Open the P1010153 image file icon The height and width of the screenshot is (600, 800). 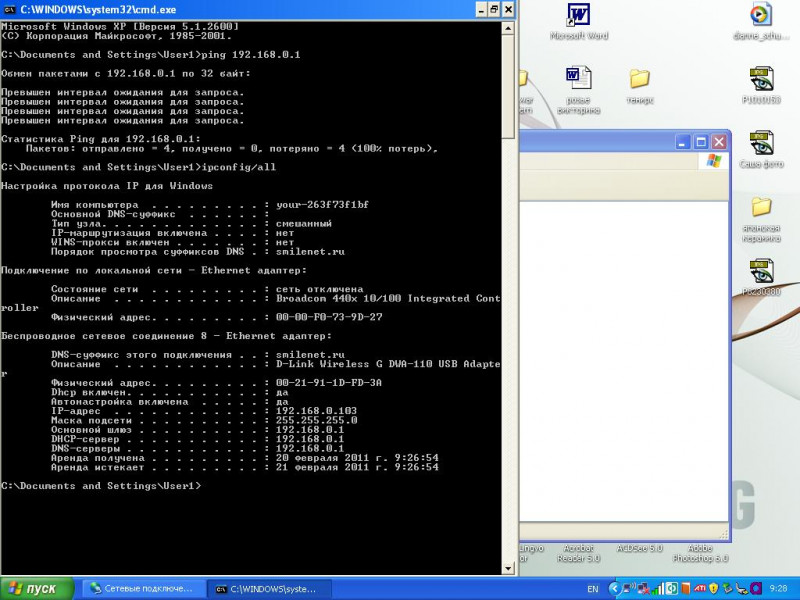(x=761, y=79)
